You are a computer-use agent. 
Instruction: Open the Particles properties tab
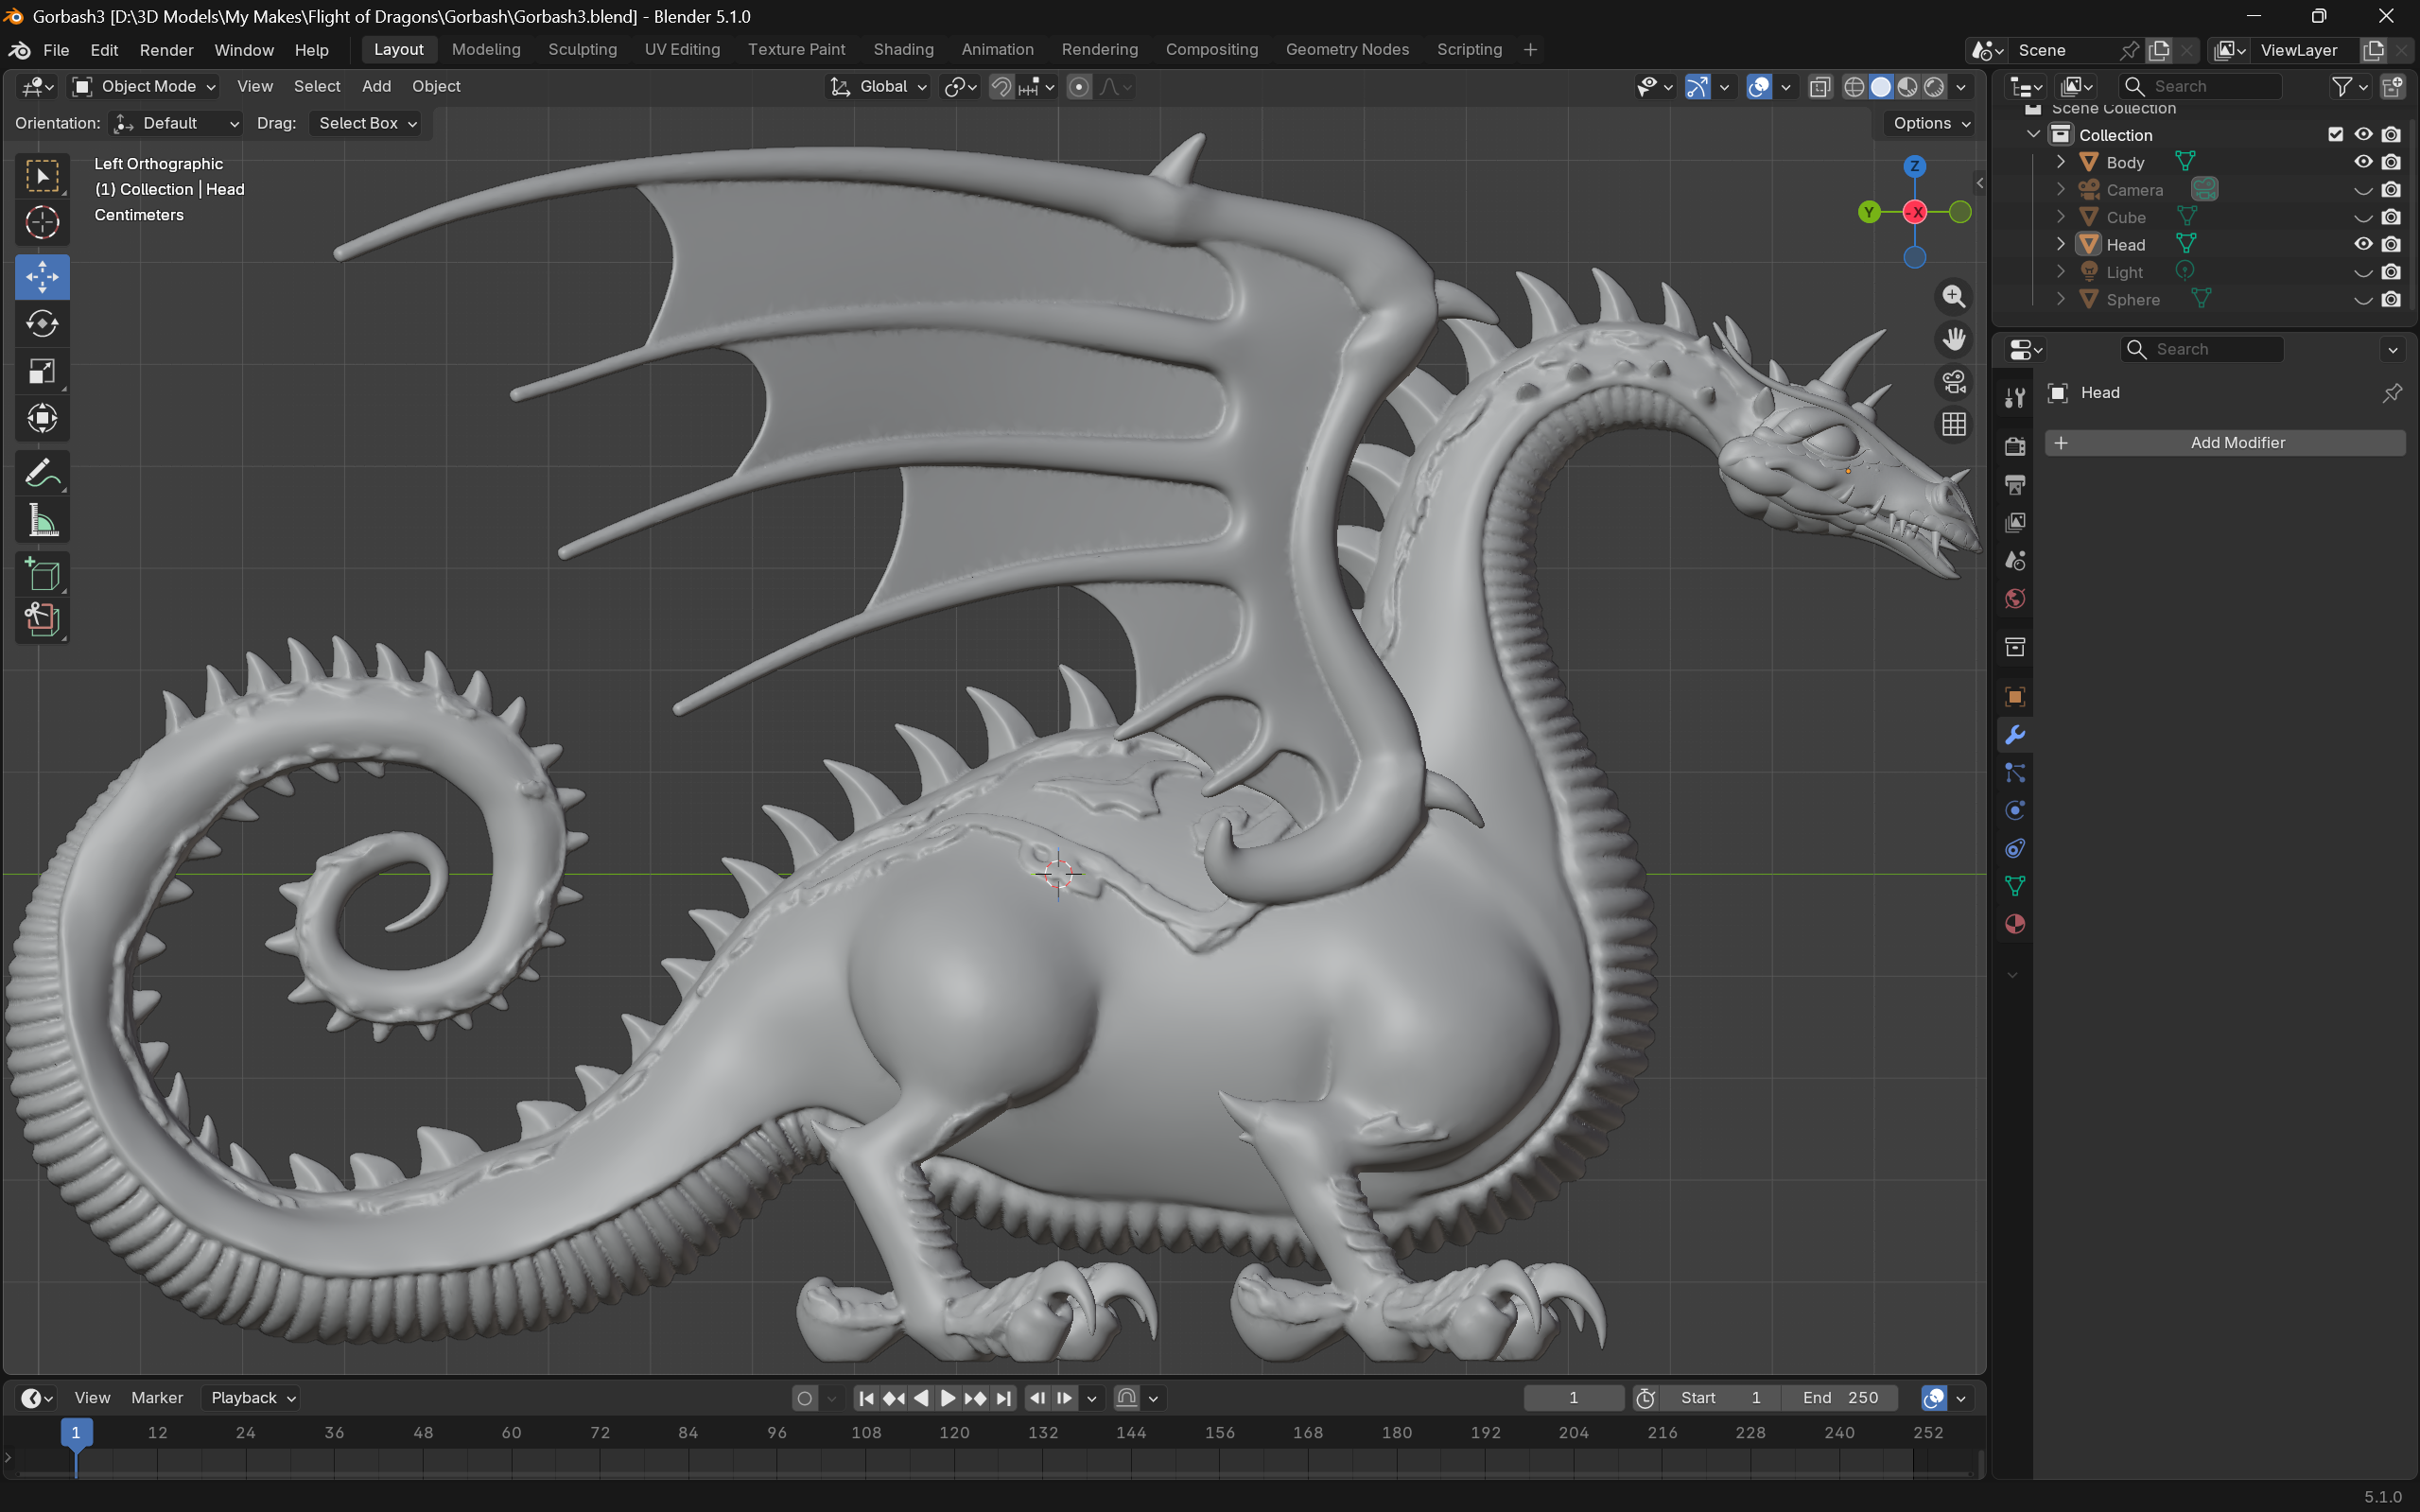[x=2014, y=773]
